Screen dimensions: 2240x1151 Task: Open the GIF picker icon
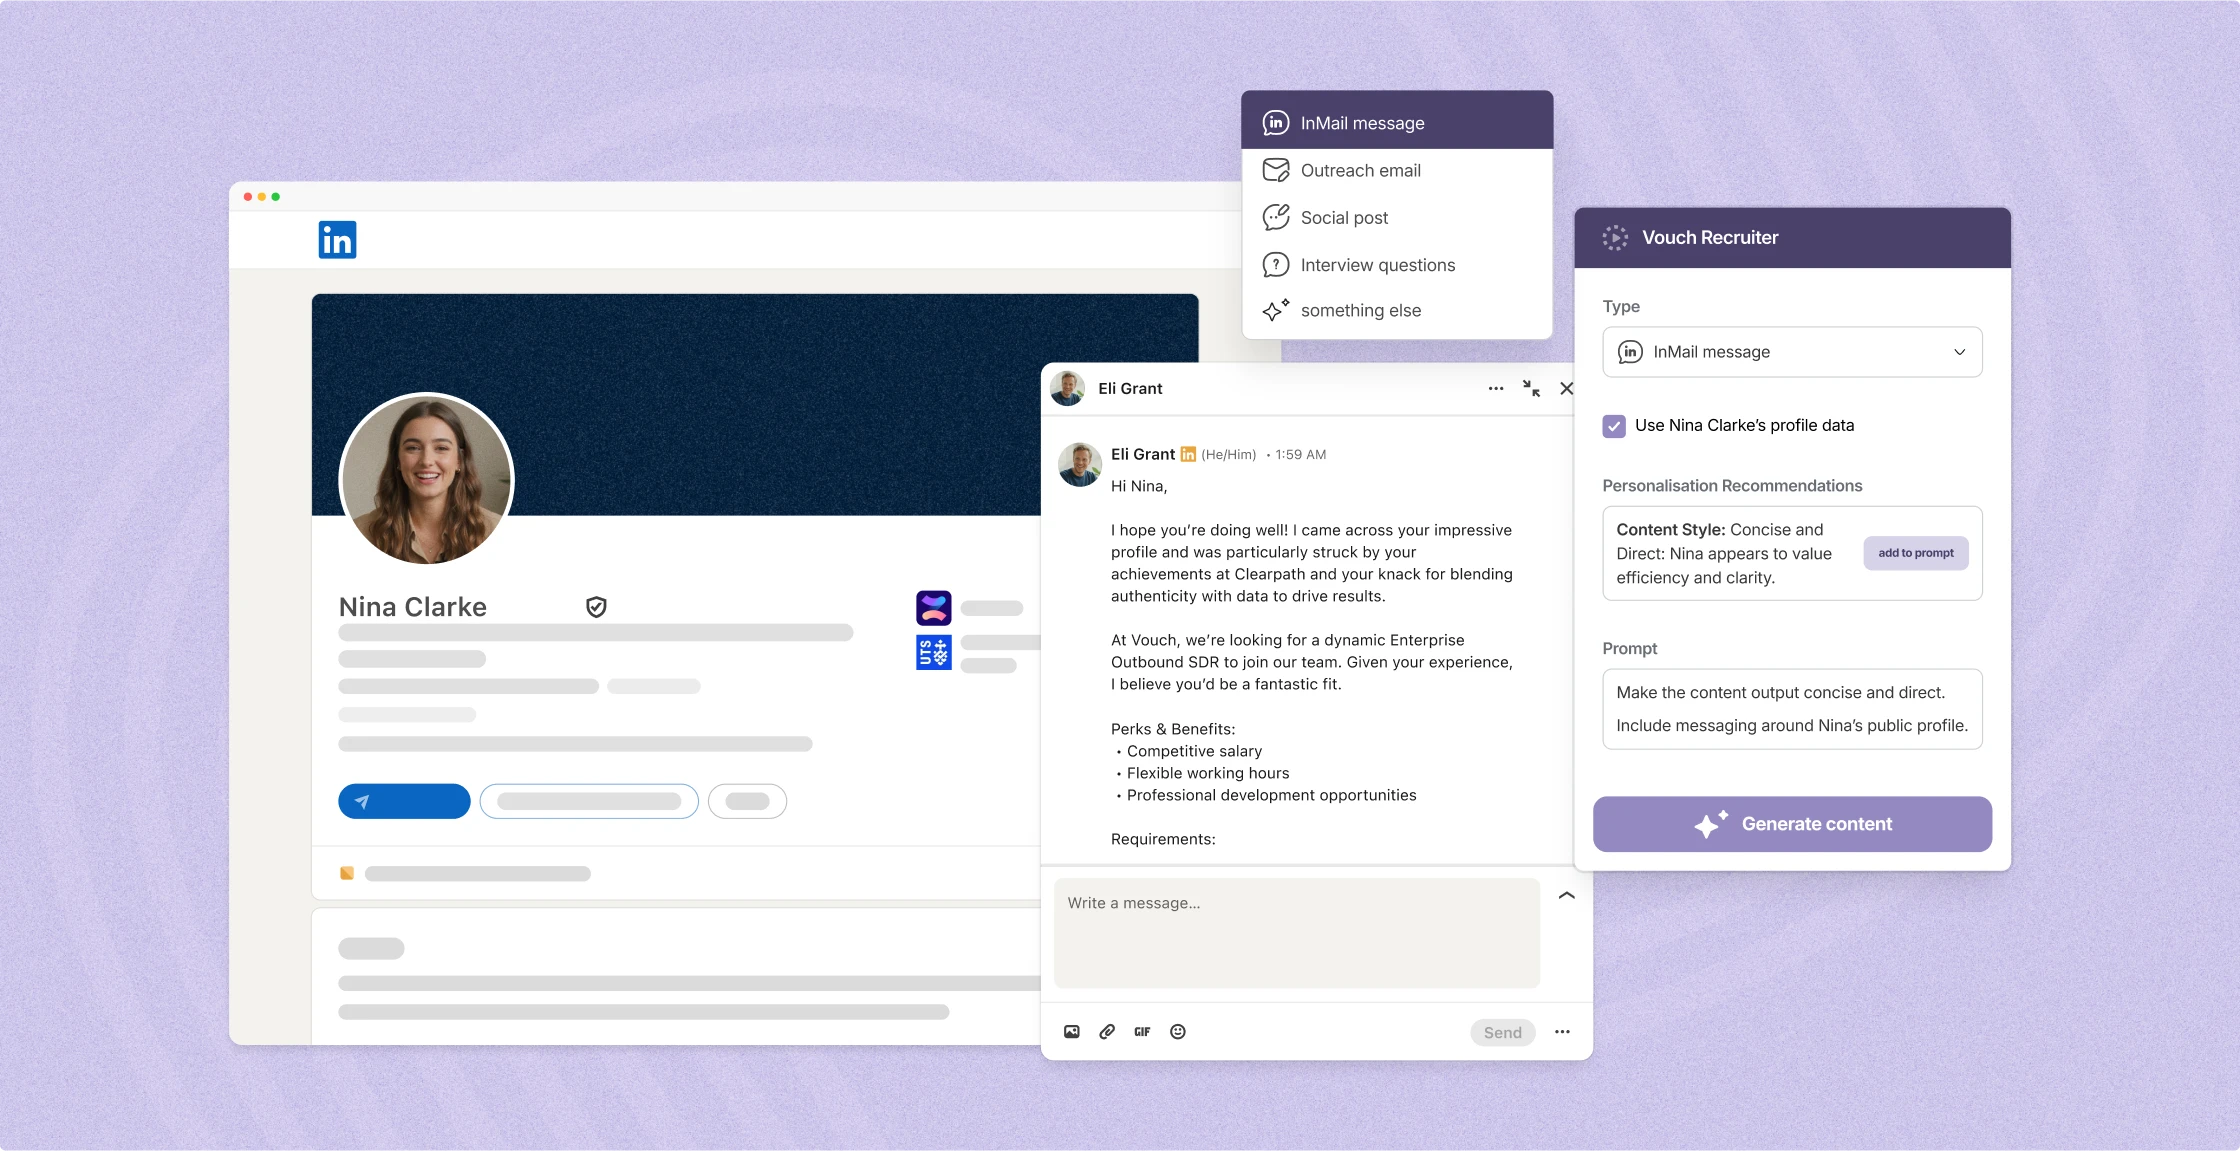coord(1142,1032)
